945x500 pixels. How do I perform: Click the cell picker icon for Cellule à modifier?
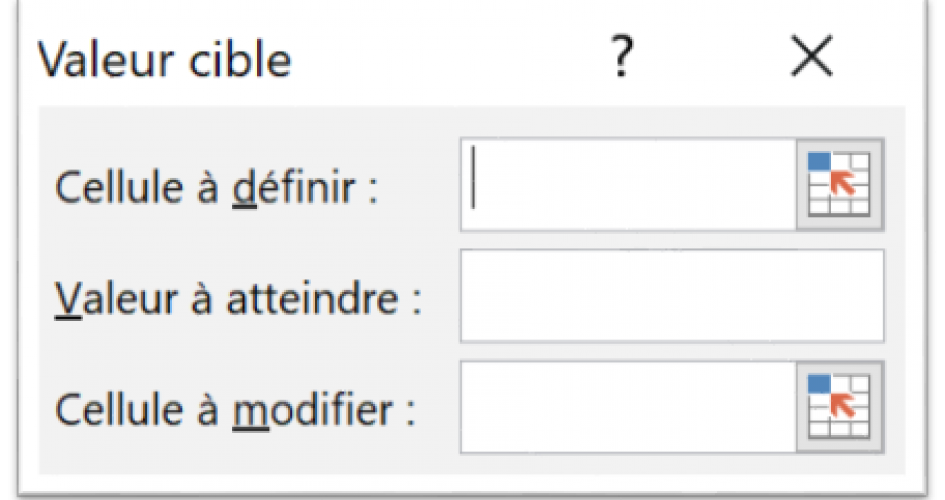(x=840, y=407)
